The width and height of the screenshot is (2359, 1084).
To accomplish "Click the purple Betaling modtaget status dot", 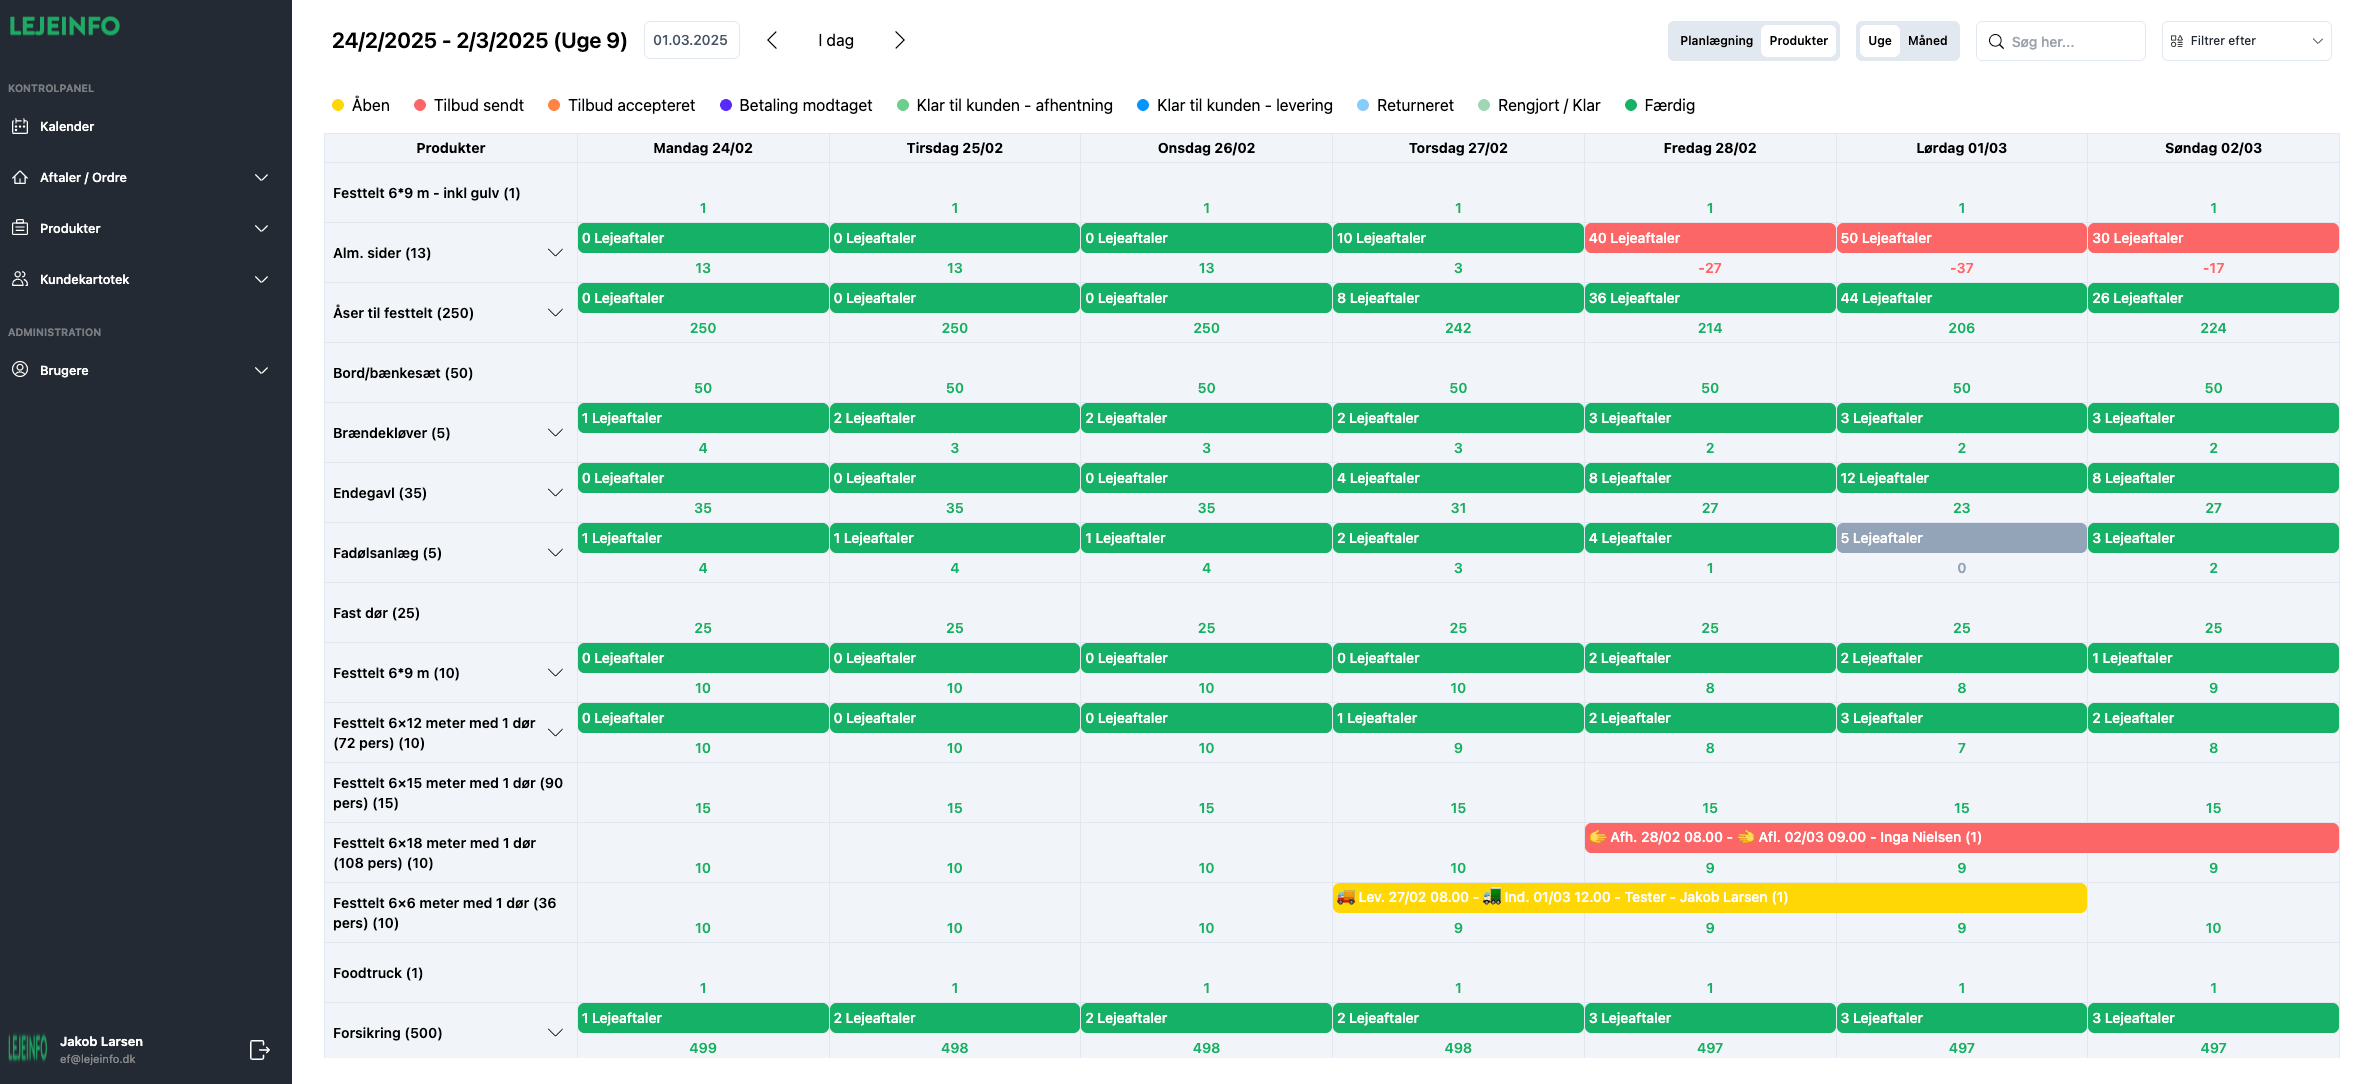I will click(x=725, y=105).
